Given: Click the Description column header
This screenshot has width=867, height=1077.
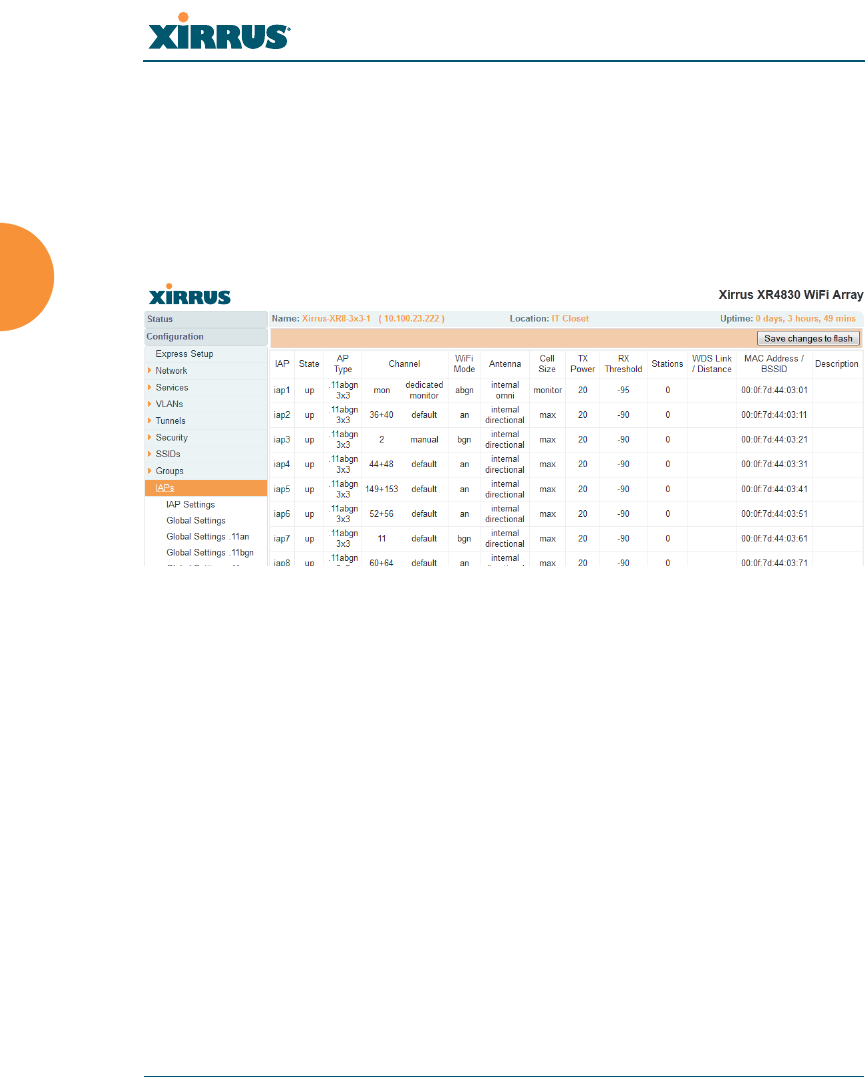Looking at the screenshot, I should [x=837, y=364].
